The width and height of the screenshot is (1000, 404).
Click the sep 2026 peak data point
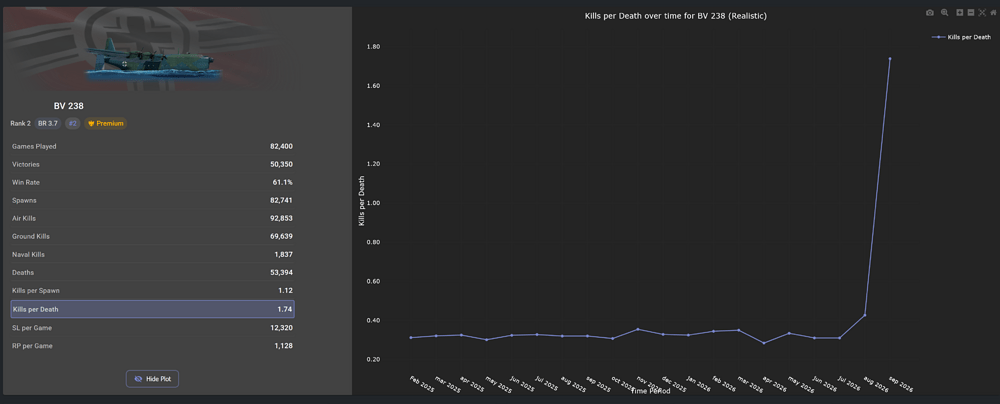pyautogui.click(x=890, y=59)
